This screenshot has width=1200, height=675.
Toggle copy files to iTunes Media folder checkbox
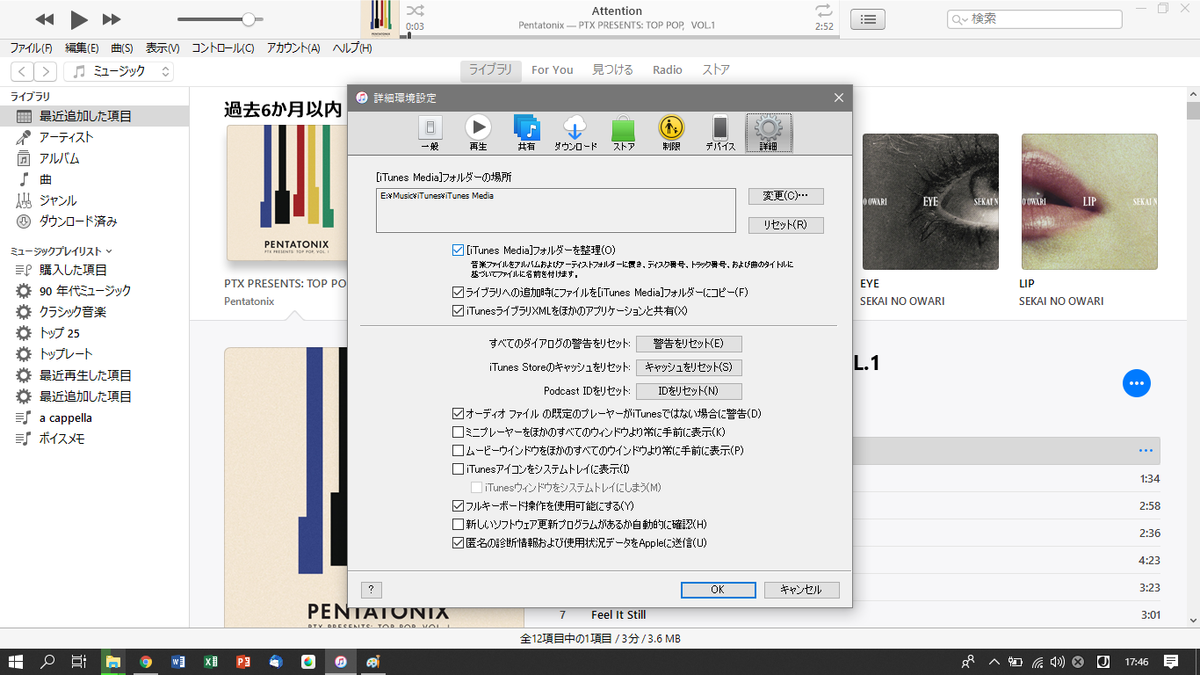[x=458, y=293]
